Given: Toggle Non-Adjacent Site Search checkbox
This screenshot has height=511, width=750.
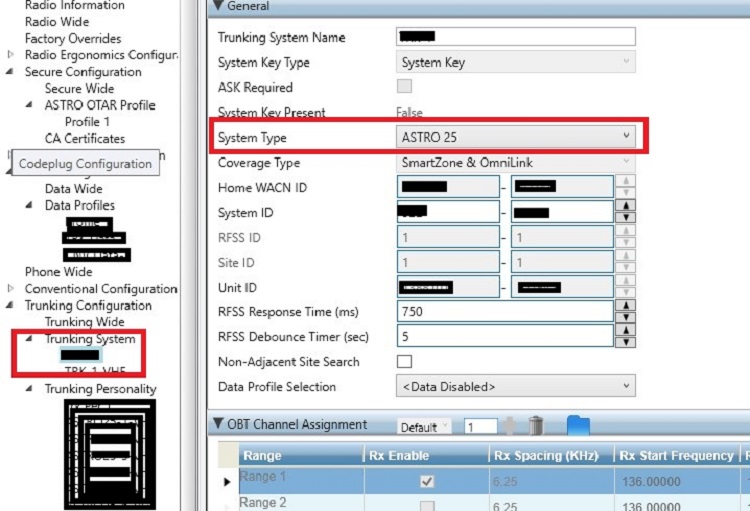Looking at the screenshot, I should click(x=405, y=361).
